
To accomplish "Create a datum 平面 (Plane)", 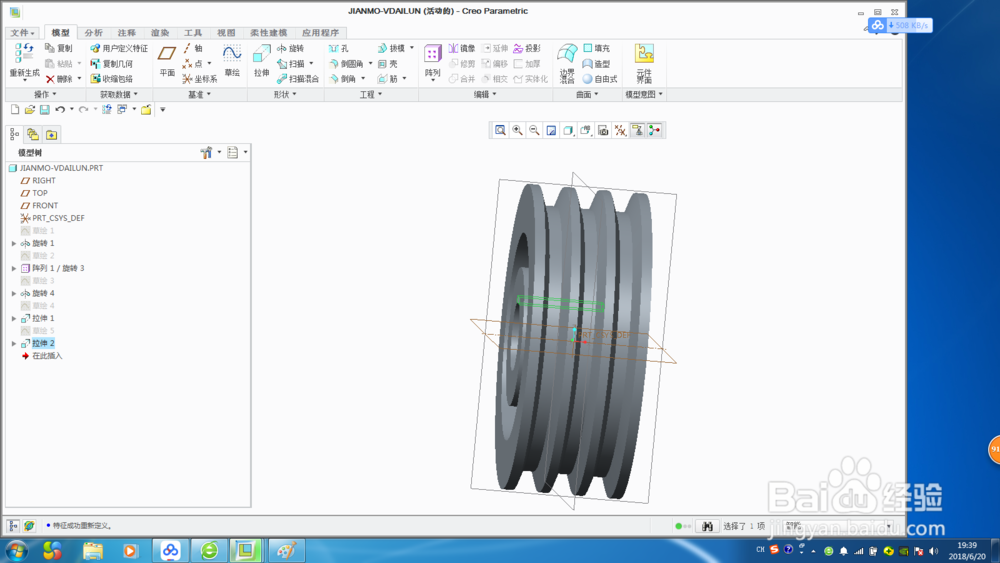I will pos(167,62).
